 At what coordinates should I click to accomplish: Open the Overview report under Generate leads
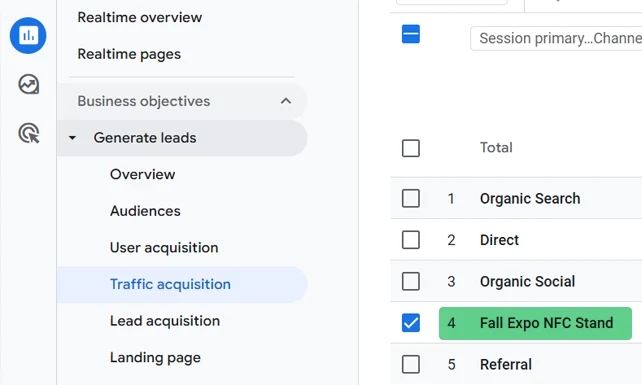(x=142, y=174)
